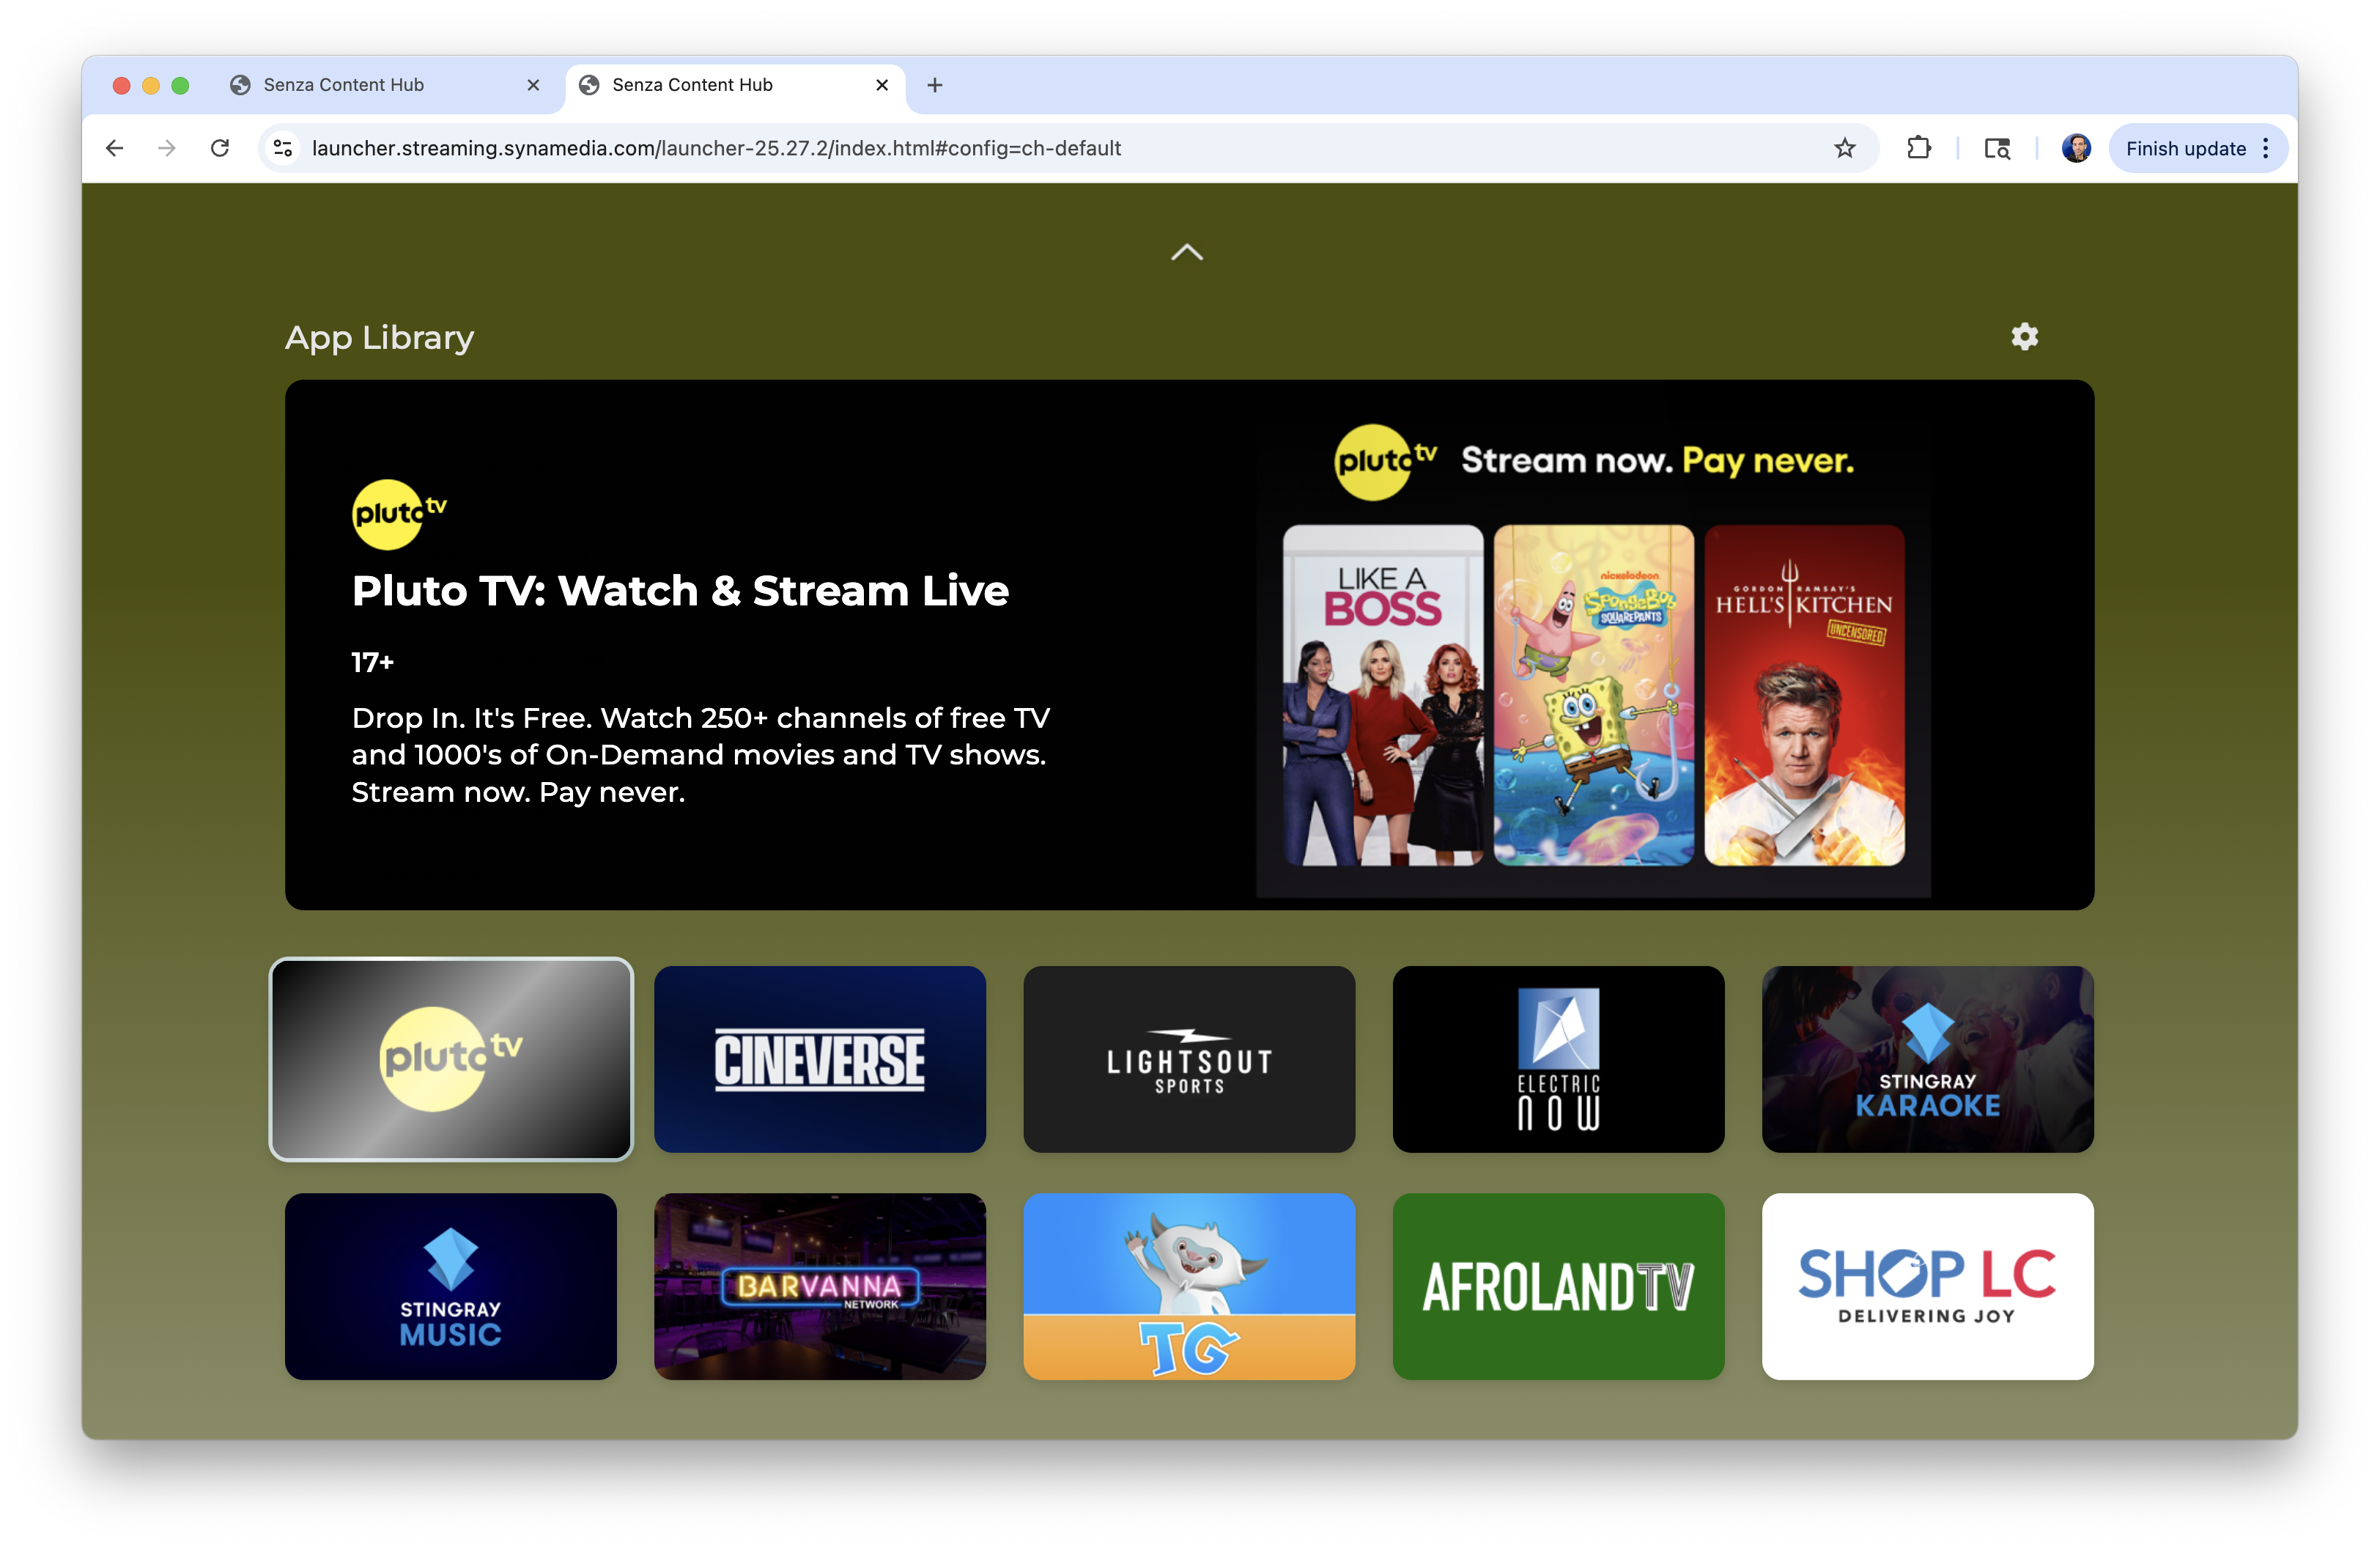Click the SpongeBob SquarePants poster

[1593, 695]
